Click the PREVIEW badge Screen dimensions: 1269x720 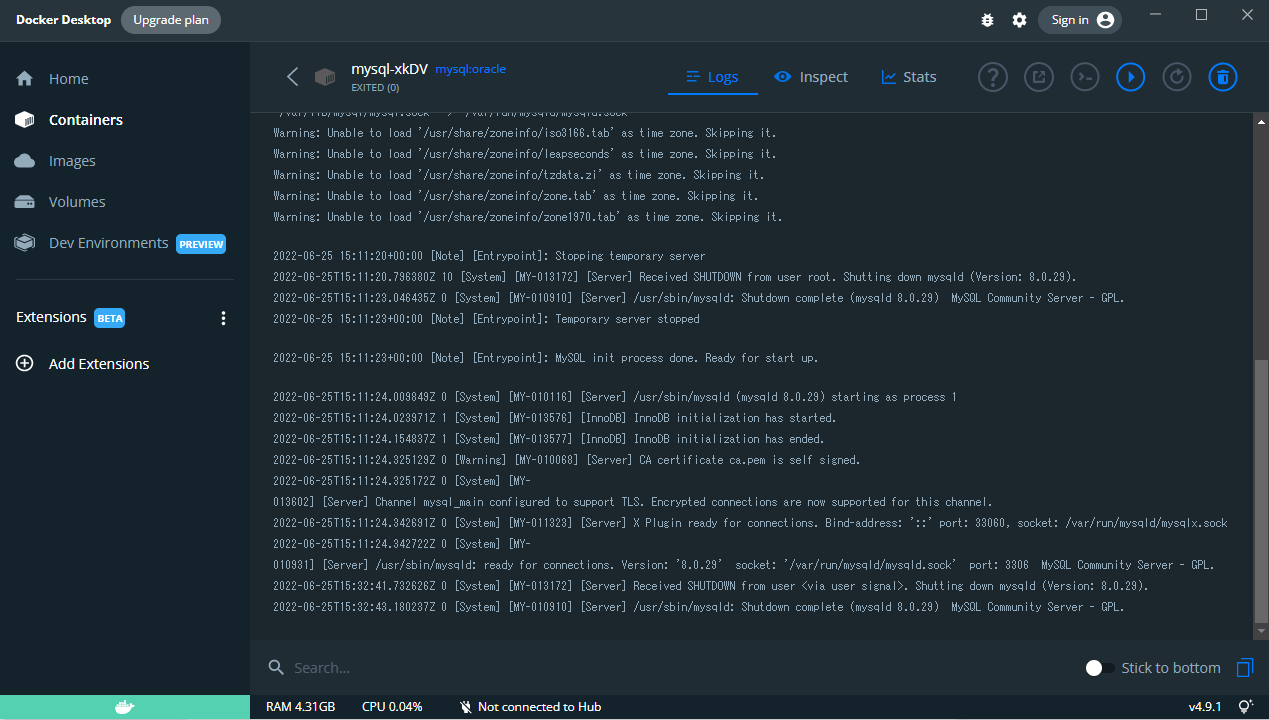[x=201, y=244]
